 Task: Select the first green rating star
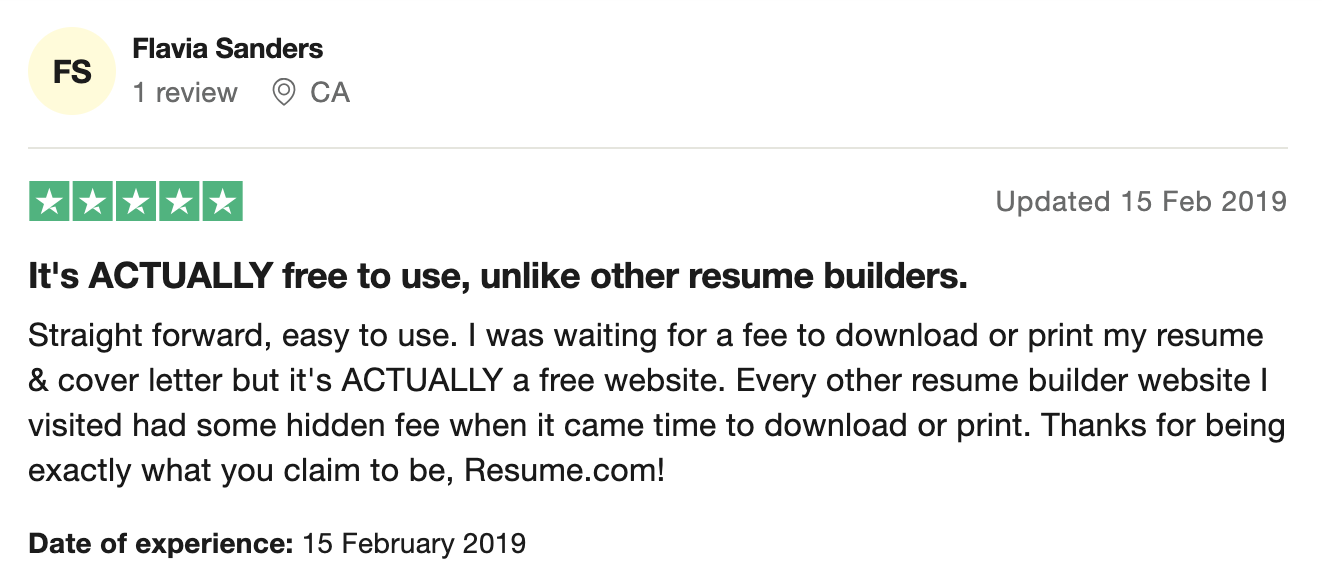[x=50, y=202]
